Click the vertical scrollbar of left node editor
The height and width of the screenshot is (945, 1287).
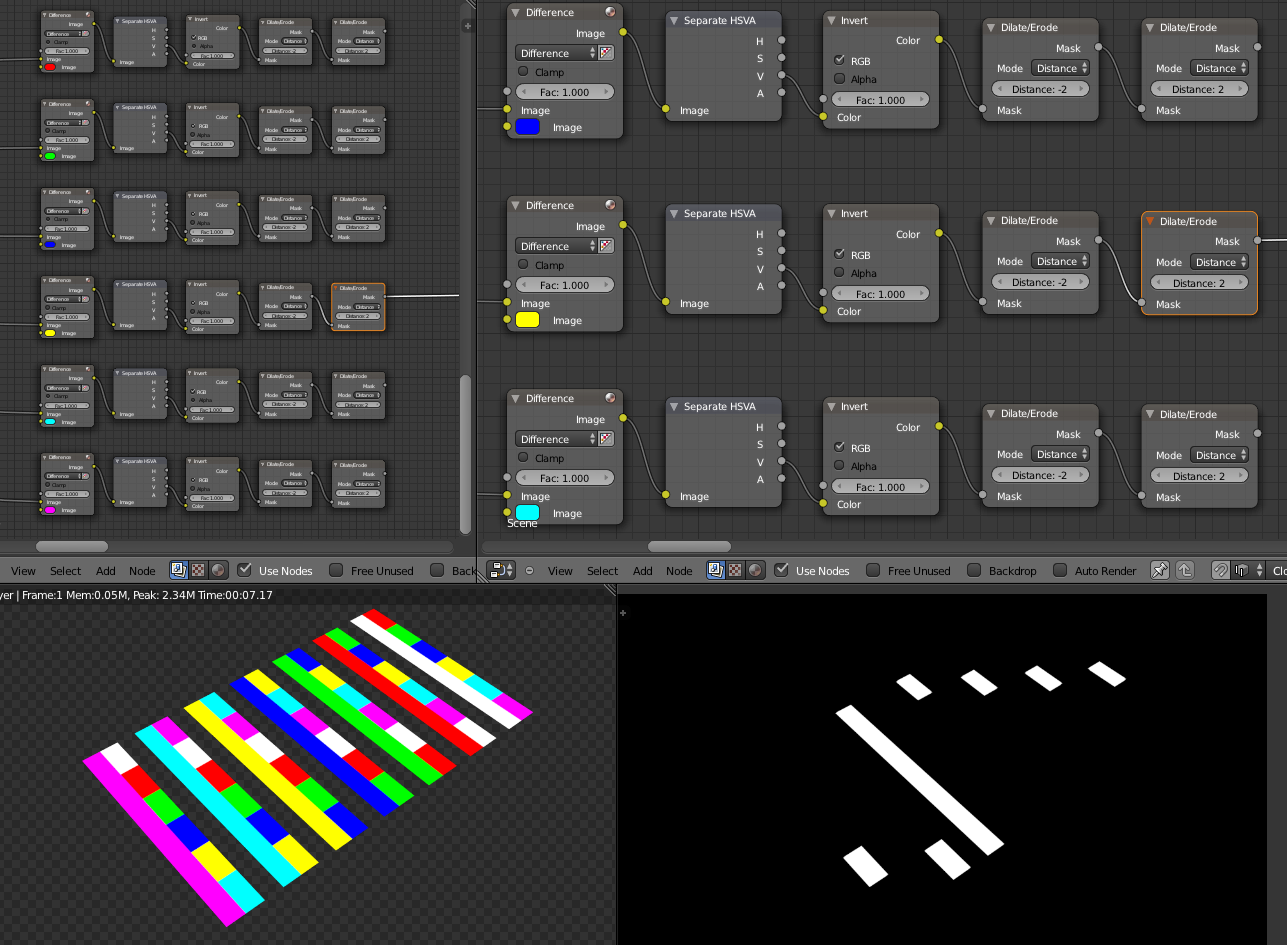point(465,455)
